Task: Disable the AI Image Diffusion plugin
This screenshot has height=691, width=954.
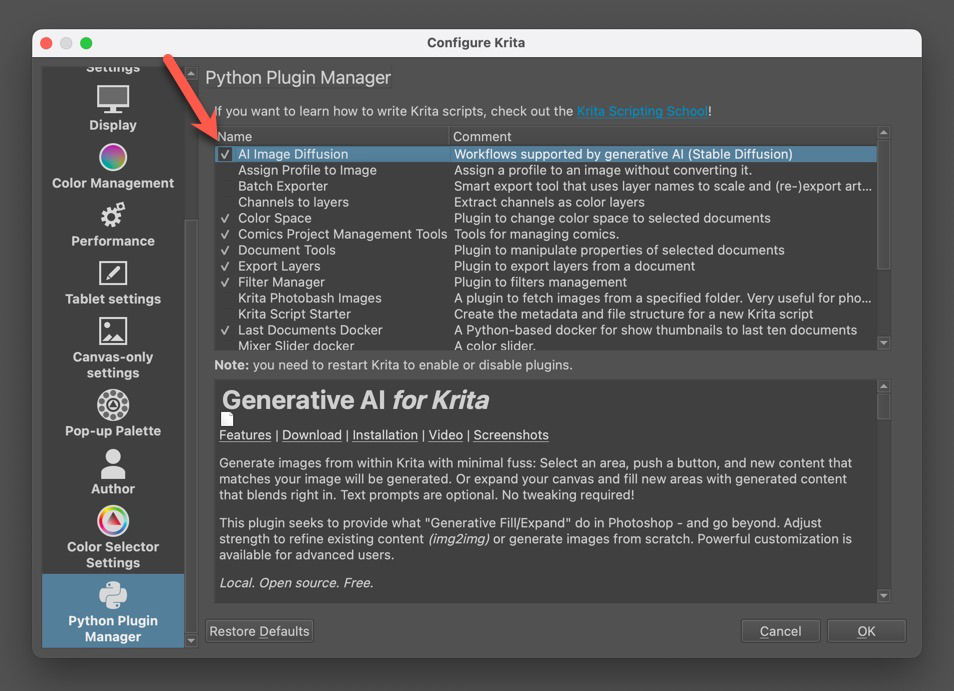Action: (x=224, y=154)
